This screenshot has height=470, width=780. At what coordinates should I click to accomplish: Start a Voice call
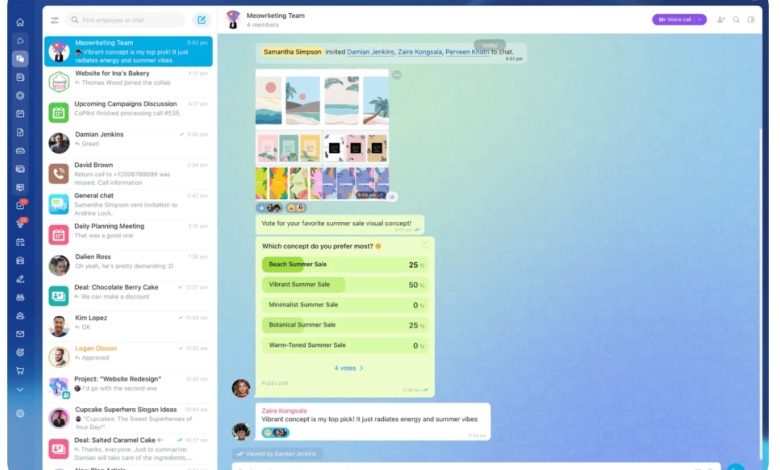pos(674,20)
